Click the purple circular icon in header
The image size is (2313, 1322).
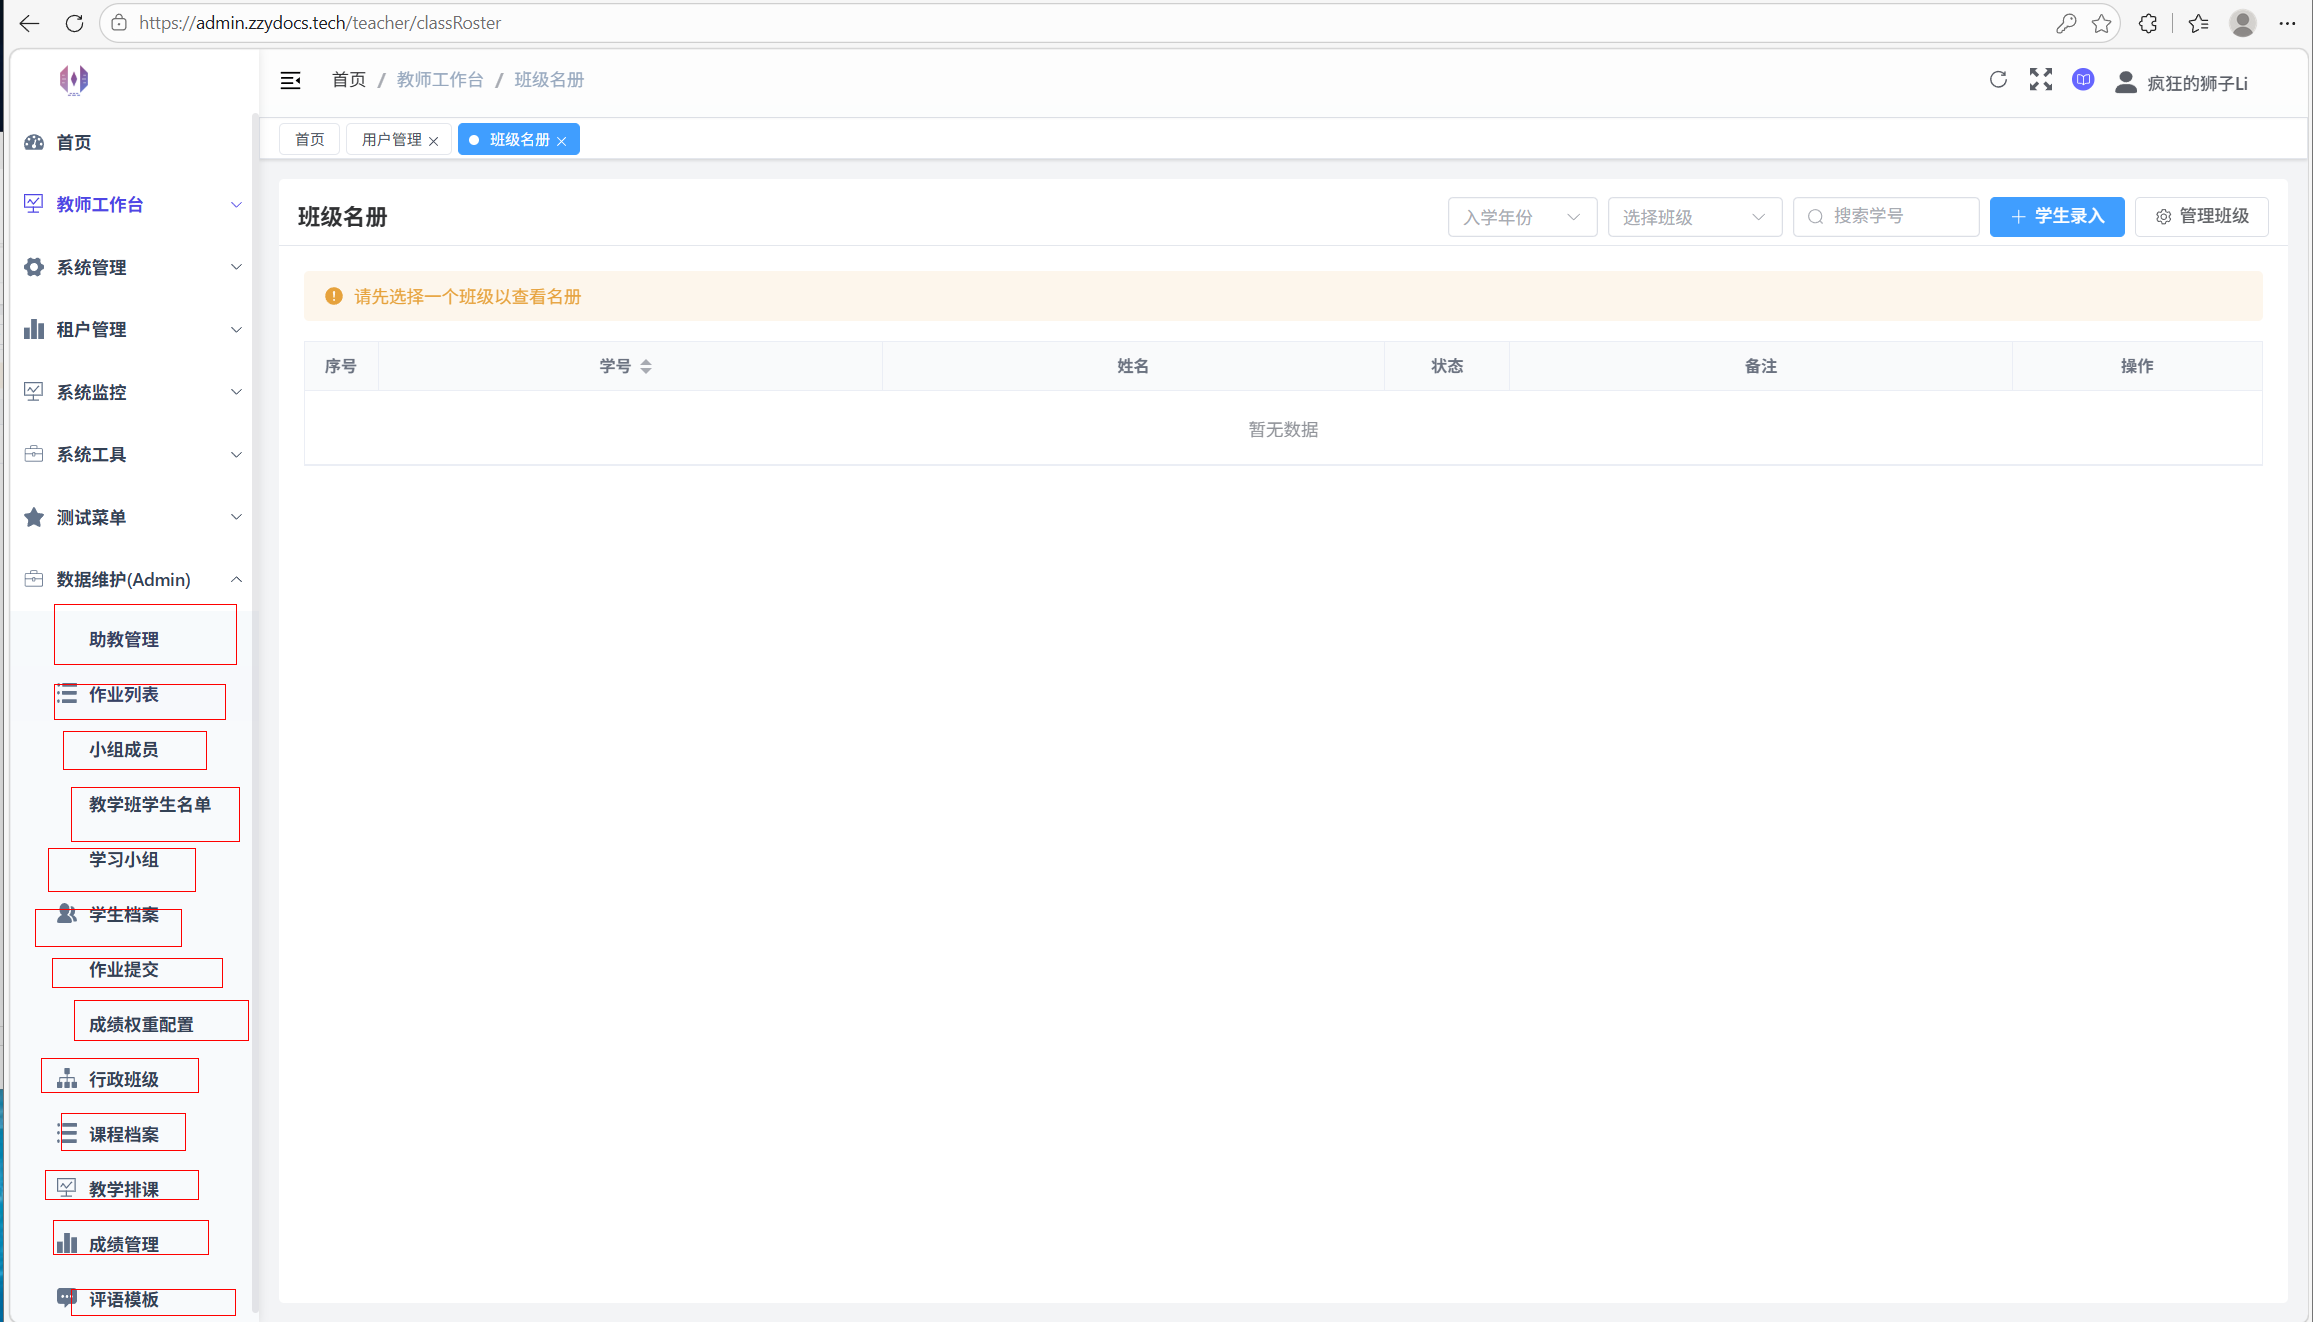click(x=2083, y=80)
